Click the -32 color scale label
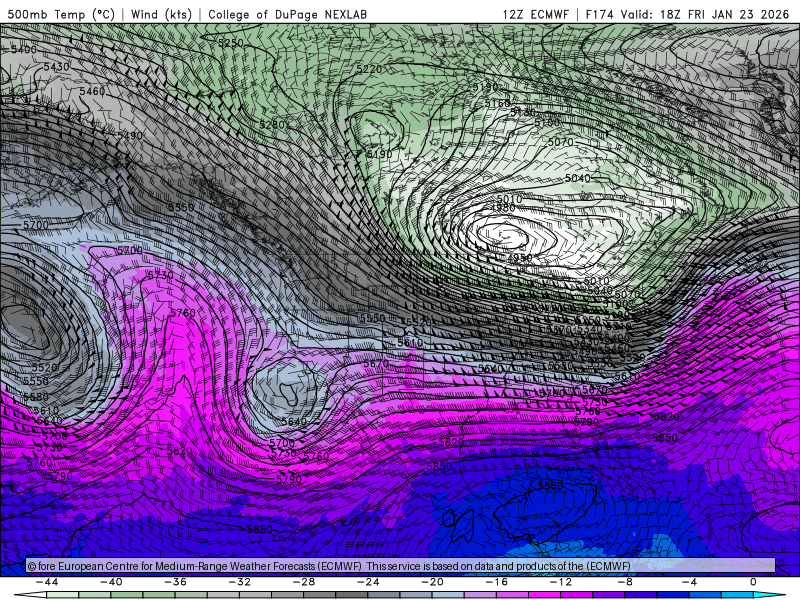800x600 pixels. coord(240,582)
